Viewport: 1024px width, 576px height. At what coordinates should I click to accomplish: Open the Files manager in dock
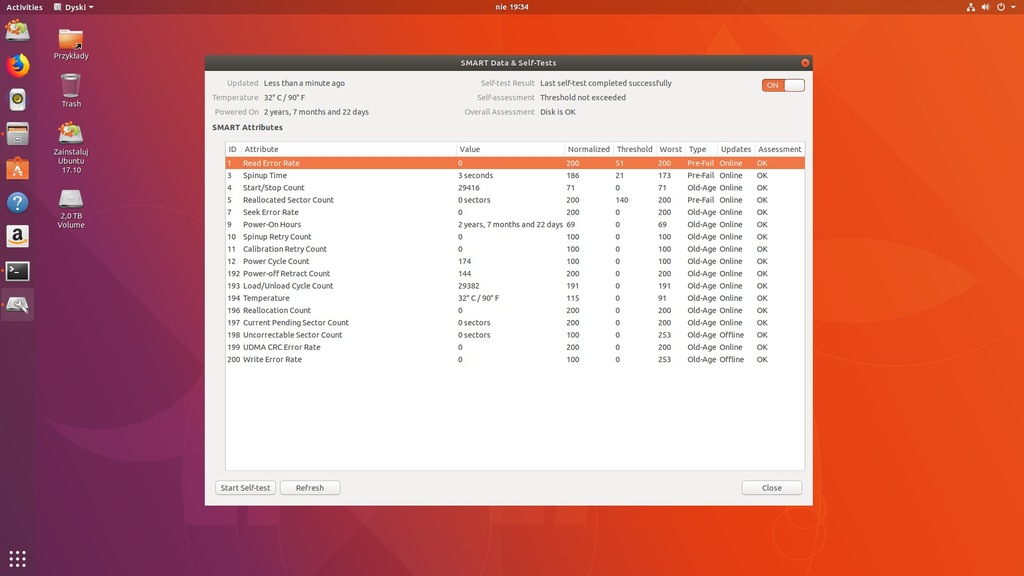(18, 134)
